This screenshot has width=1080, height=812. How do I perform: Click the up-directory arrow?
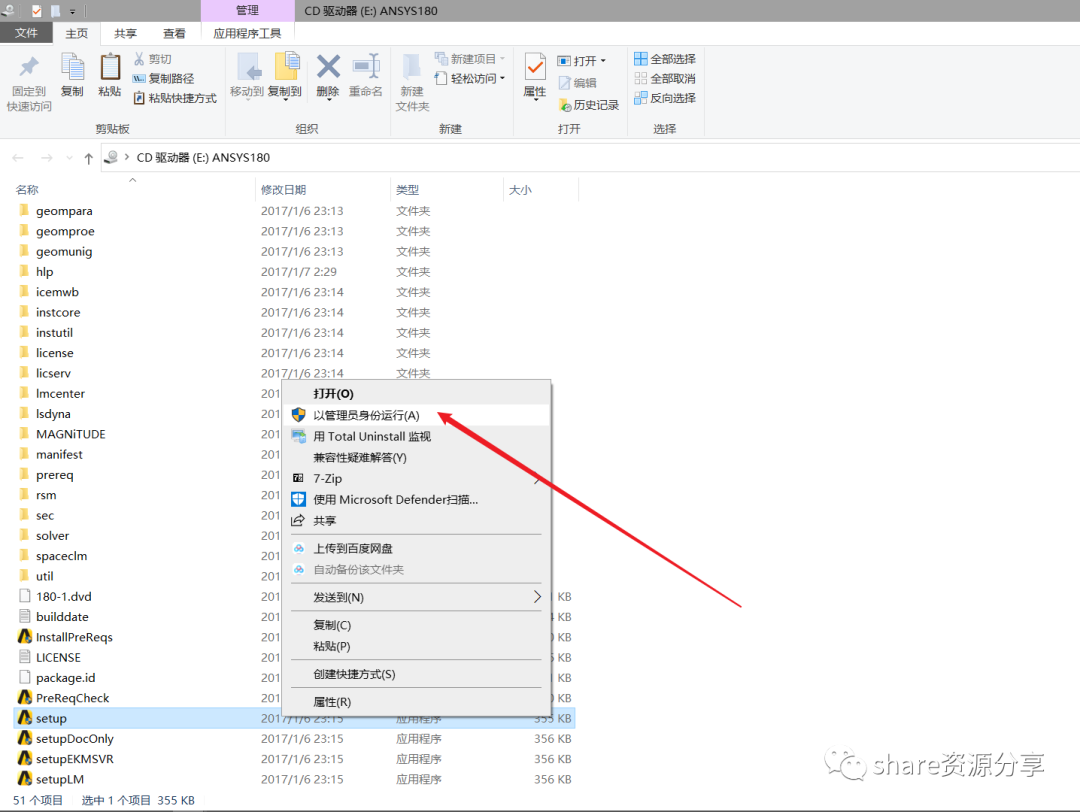pyautogui.click(x=88, y=158)
